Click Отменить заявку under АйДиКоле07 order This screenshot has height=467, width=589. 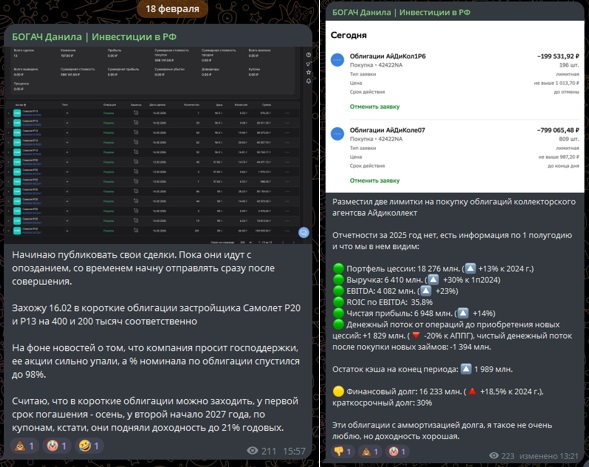tap(375, 181)
